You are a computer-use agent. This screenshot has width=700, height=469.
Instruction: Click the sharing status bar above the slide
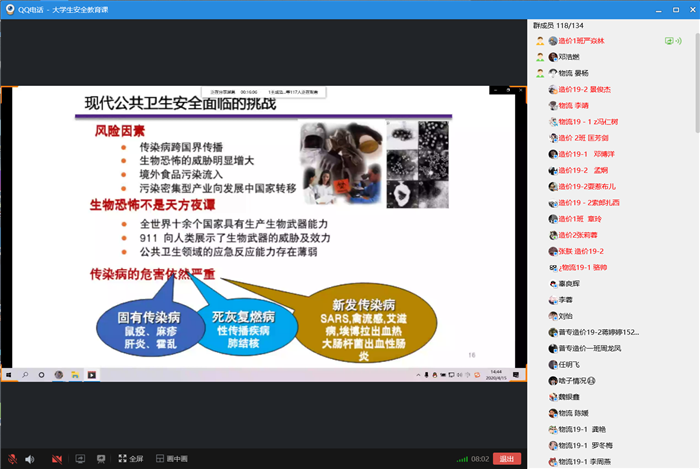pyautogui.click(x=264, y=92)
